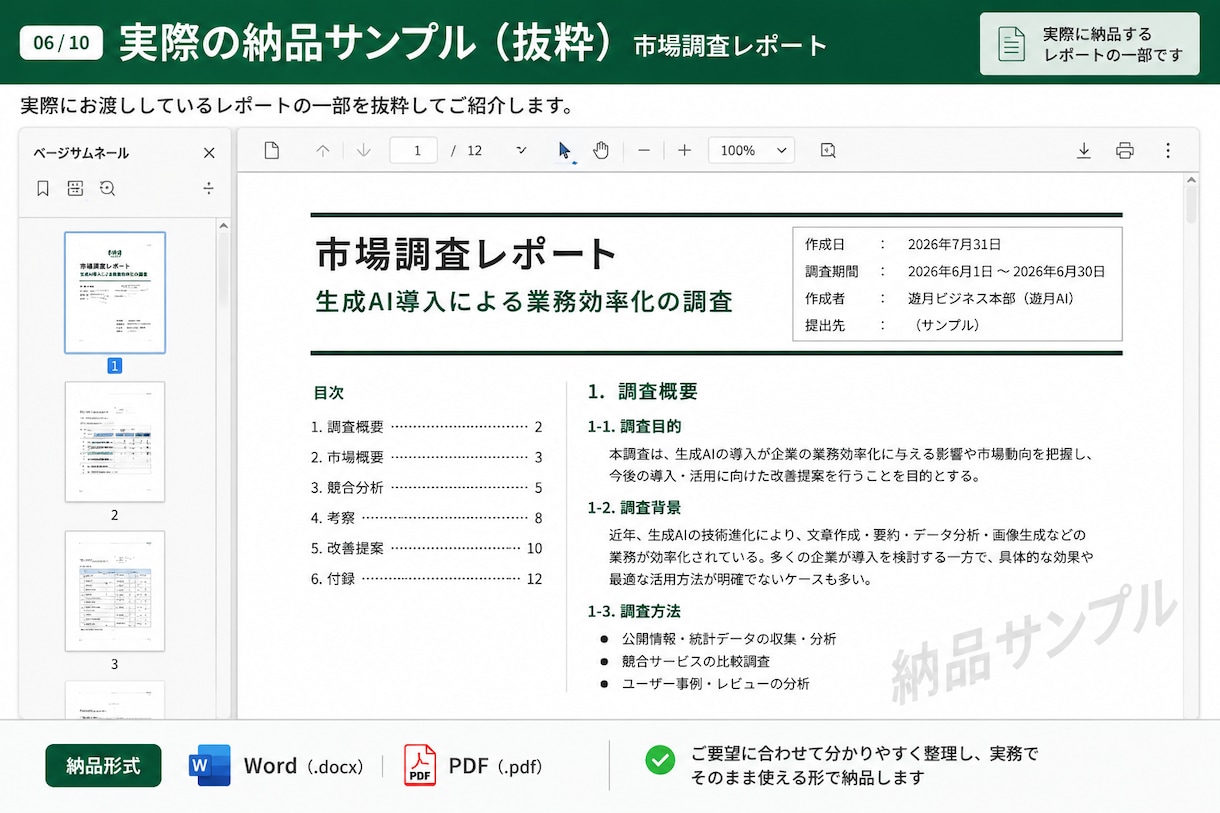1220x813 pixels.
Task: Click the 1-1. 調査目的 heading
Action: click(x=634, y=426)
